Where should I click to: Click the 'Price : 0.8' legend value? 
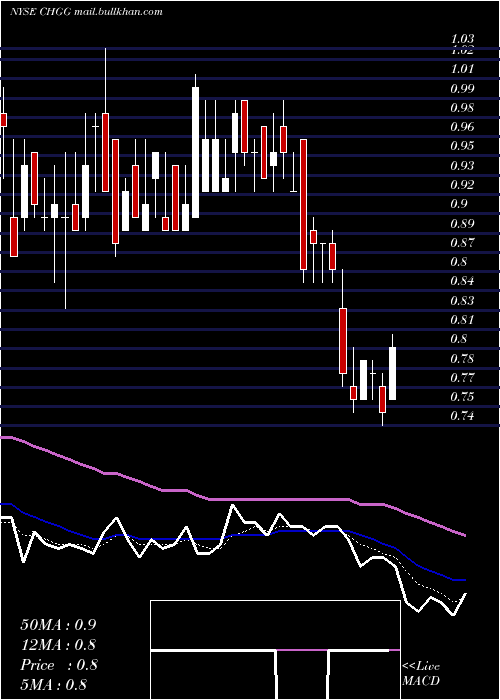(x=59, y=665)
